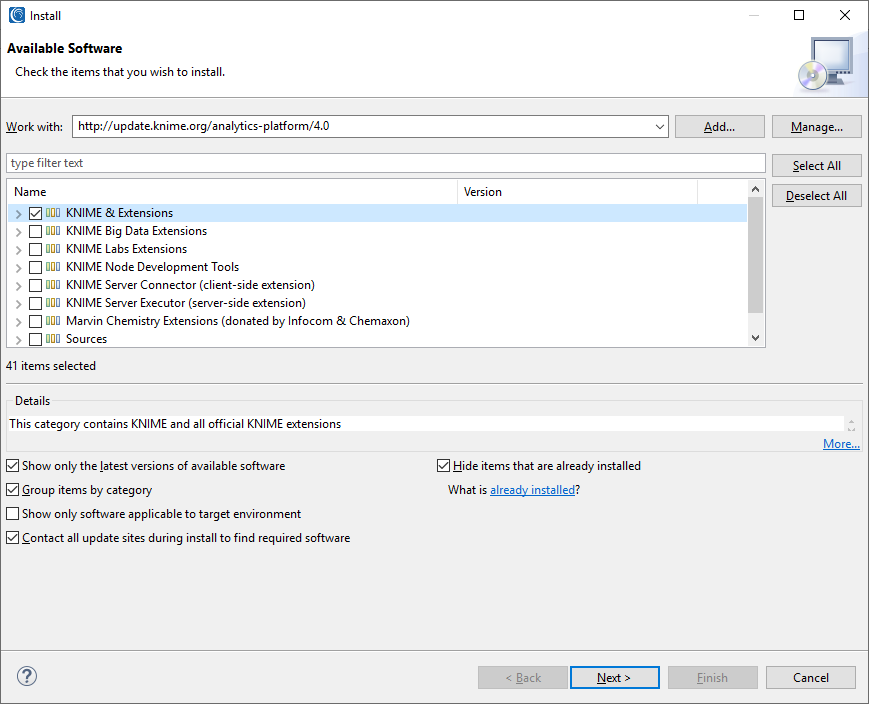The height and width of the screenshot is (704, 869).
Task: Maximize the Install window
Action: 799,15
